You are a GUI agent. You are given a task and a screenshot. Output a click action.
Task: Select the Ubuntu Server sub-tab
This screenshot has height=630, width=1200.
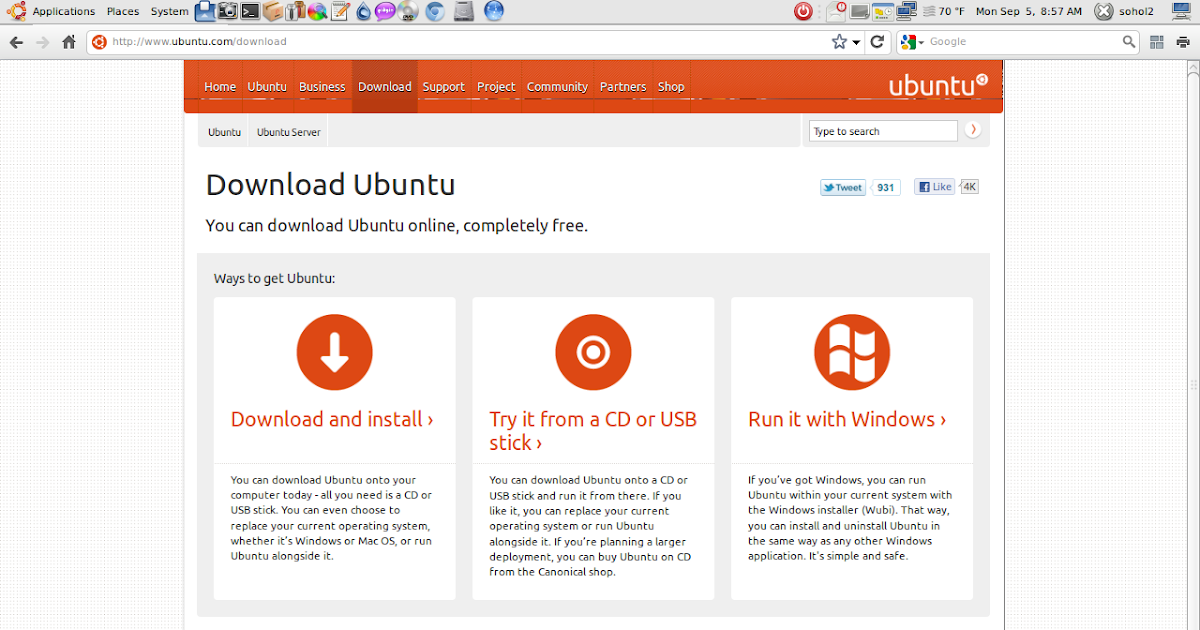tap(288, 132)
